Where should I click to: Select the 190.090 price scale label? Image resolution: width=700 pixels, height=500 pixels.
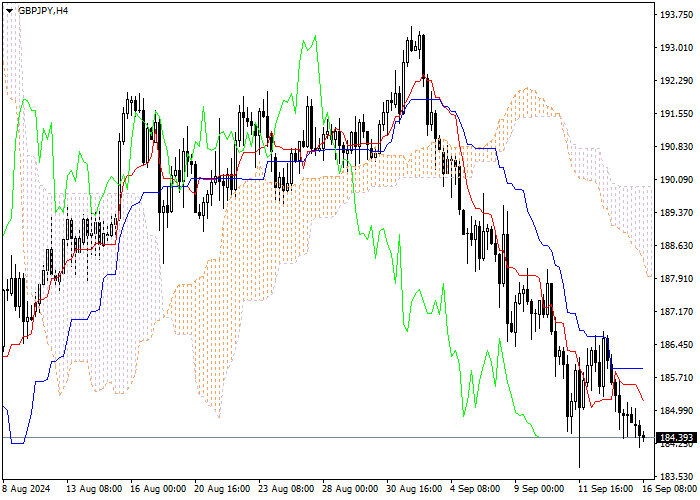[676, 179]
